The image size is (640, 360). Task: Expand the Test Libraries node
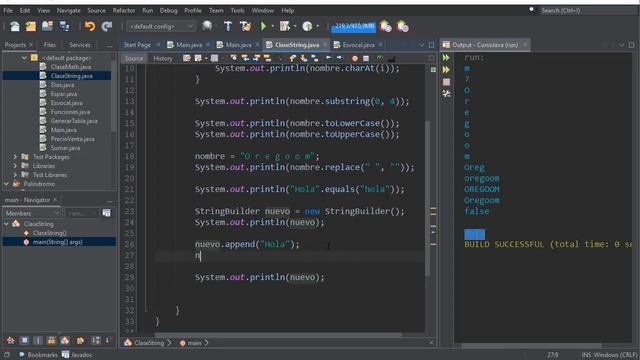[x=15, y=175]
